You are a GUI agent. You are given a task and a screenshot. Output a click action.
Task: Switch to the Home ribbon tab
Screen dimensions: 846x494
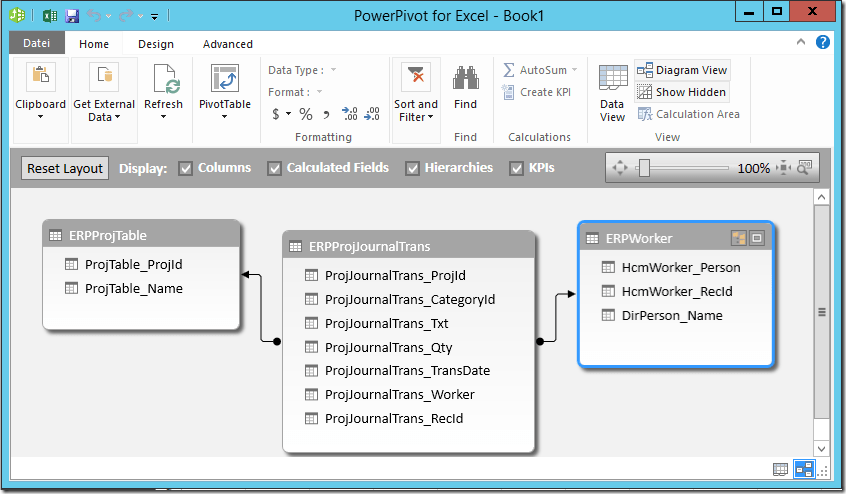94,44
